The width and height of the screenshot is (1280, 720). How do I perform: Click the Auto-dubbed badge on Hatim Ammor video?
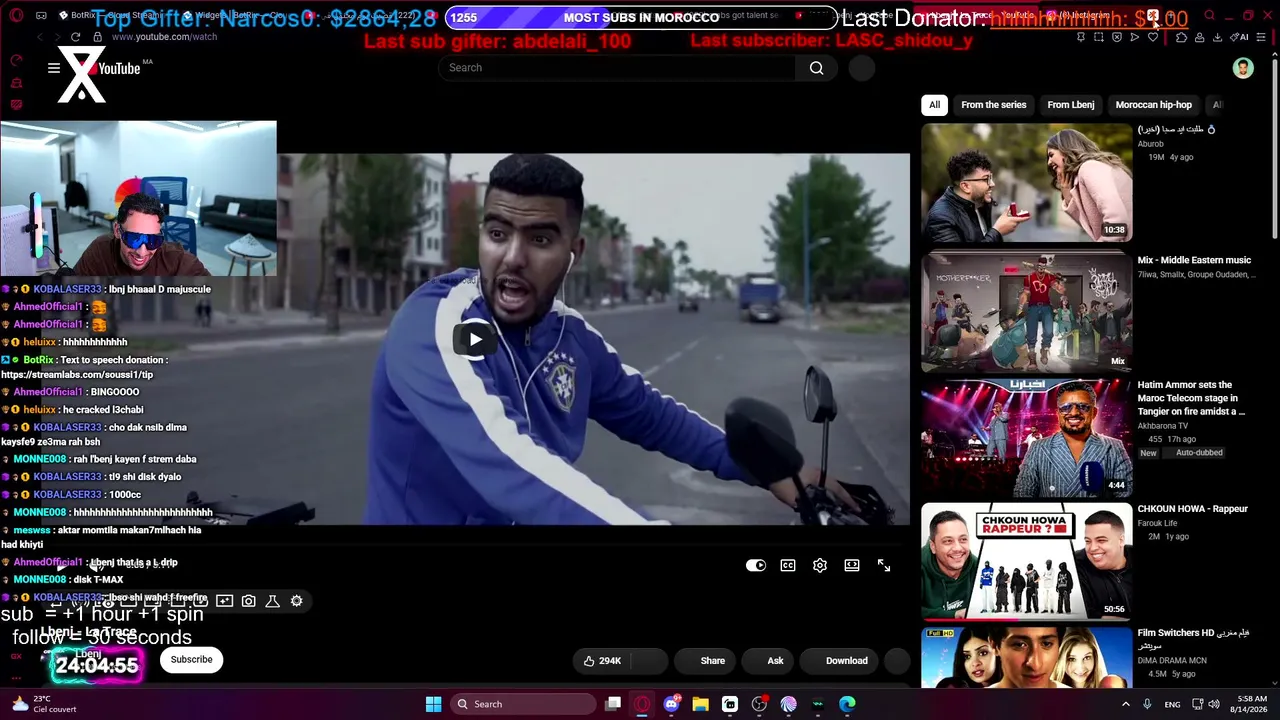[1199, 453]
